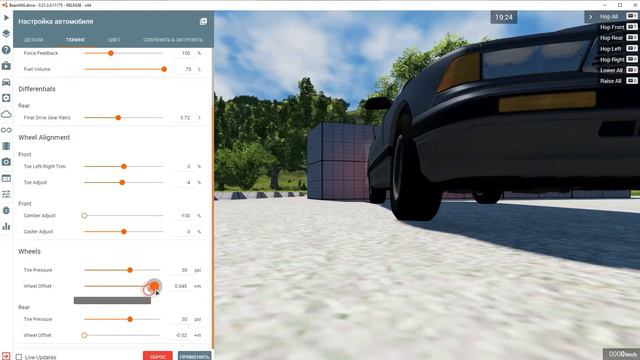Switch to the ДЕТАЛИ tab

point(33,40)
